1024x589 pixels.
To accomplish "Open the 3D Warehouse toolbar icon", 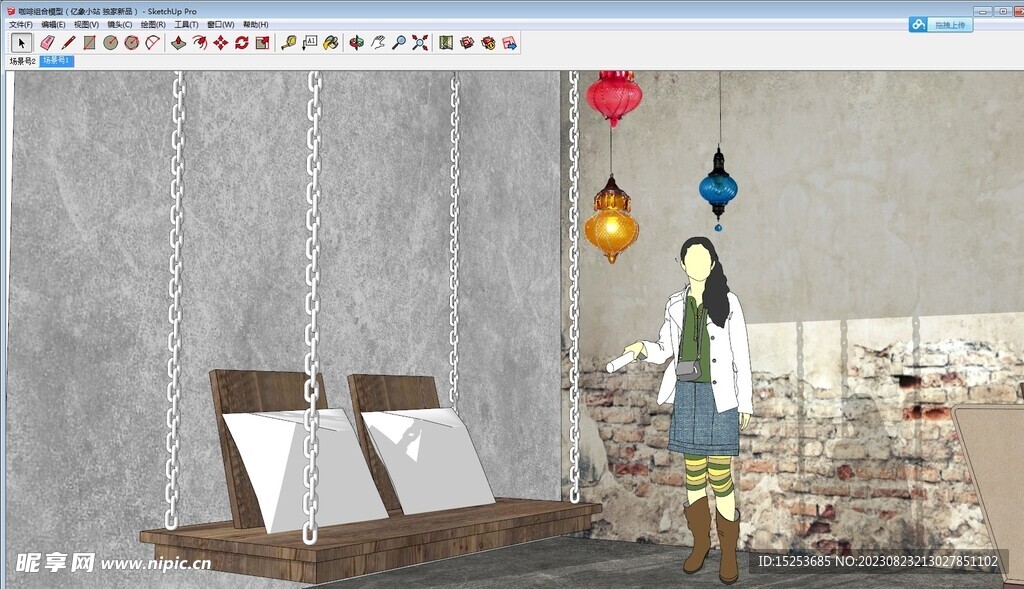I will [467, 43].
